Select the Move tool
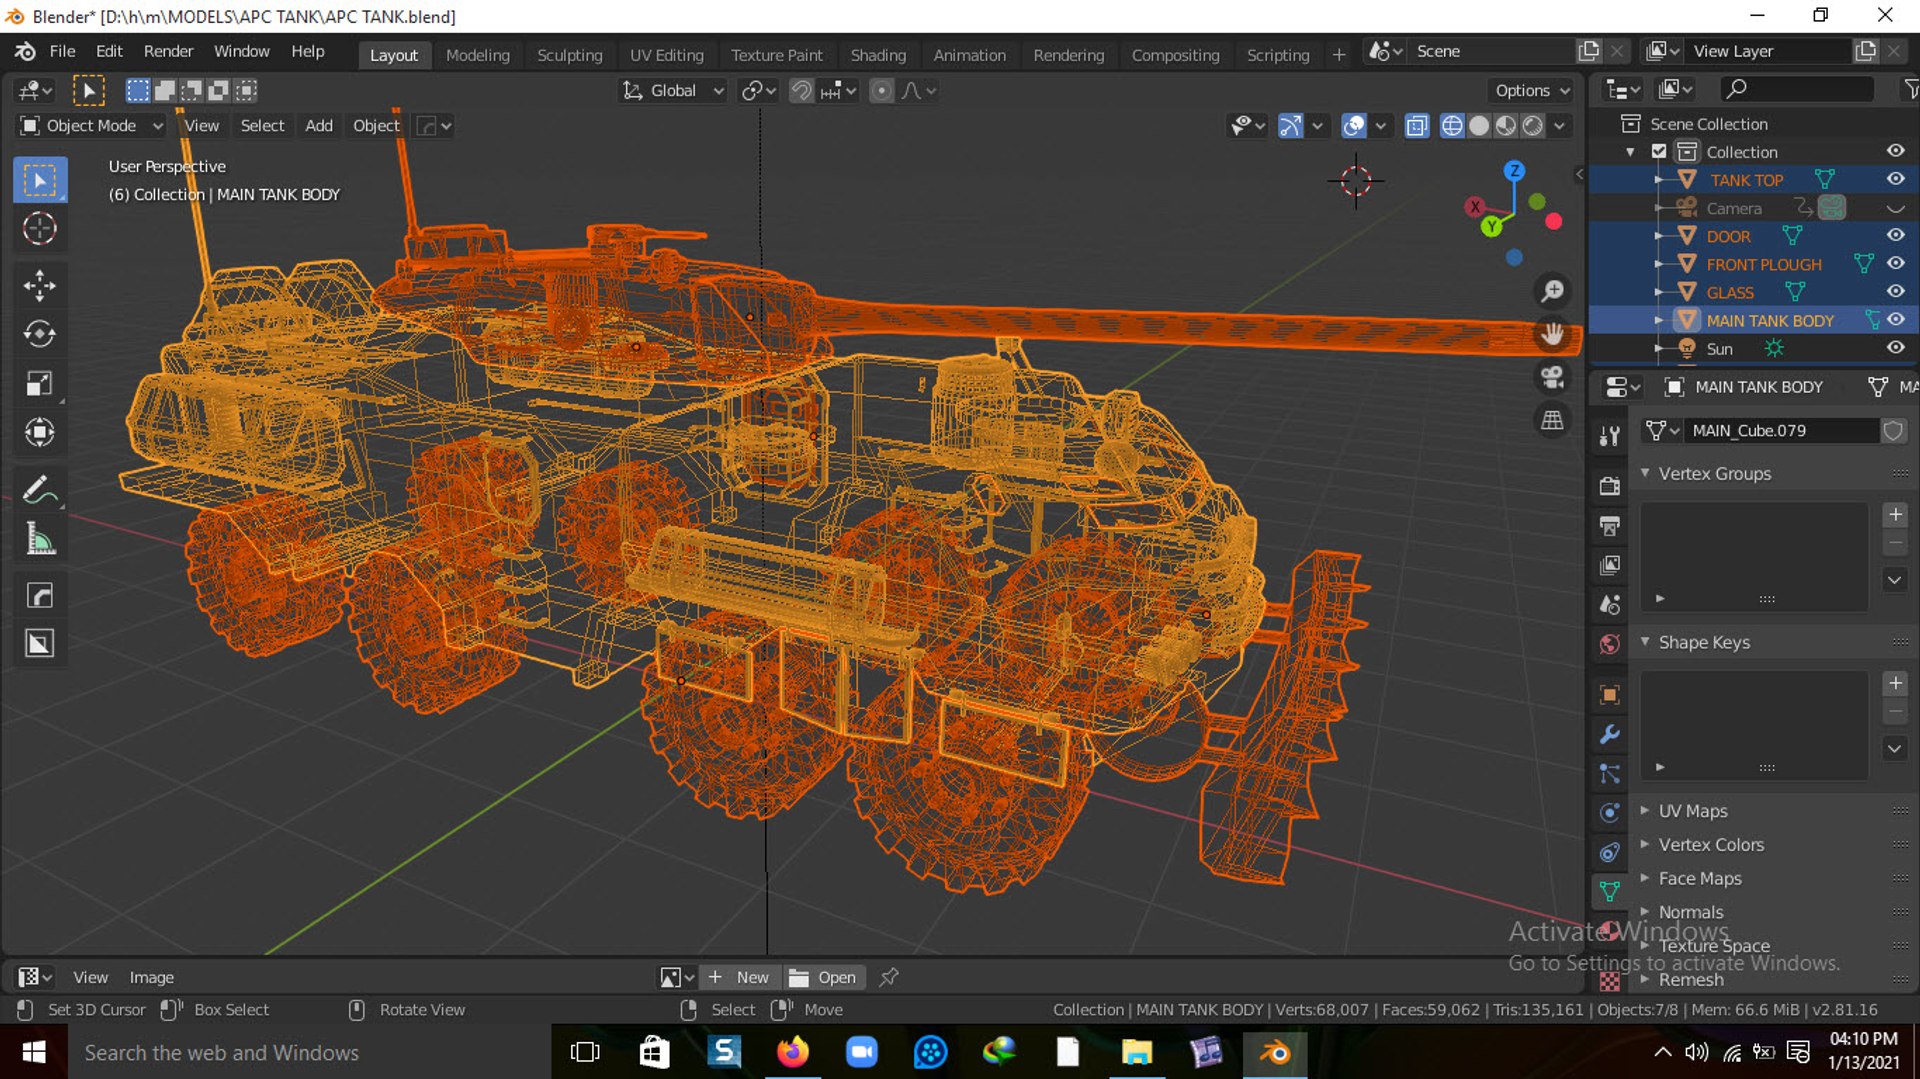The width and height of the screenshot is (1920, 1079). point(40,286)
